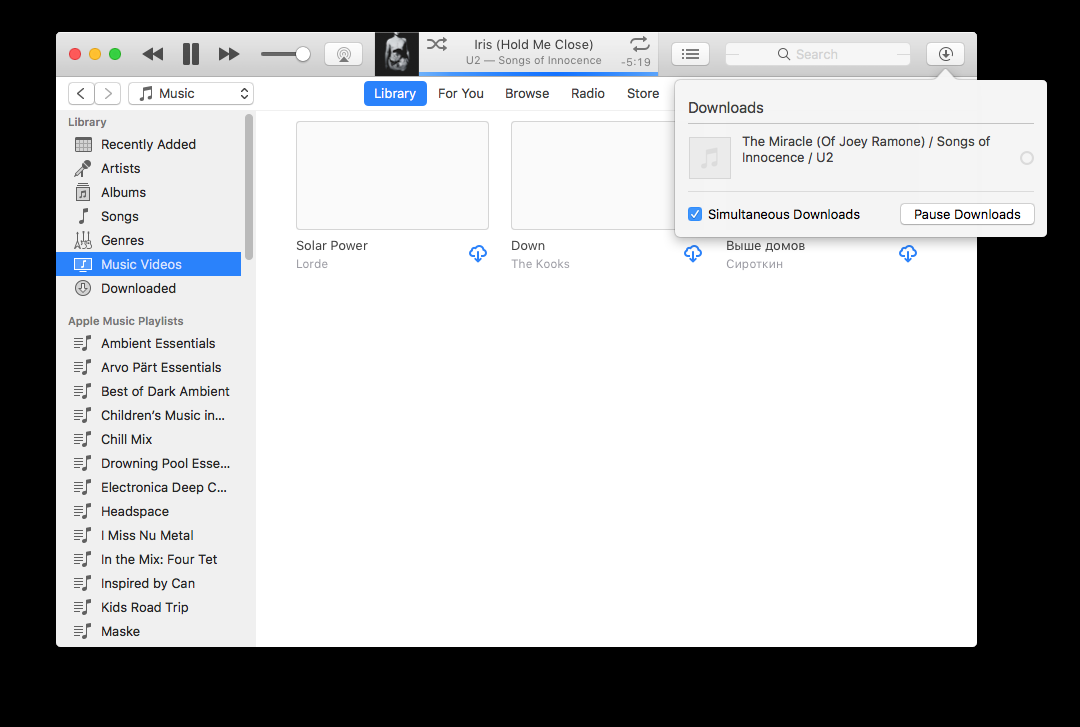1080x727 pixels.
Task: Select Recently Added in sidebar
Action: point(149,145)
